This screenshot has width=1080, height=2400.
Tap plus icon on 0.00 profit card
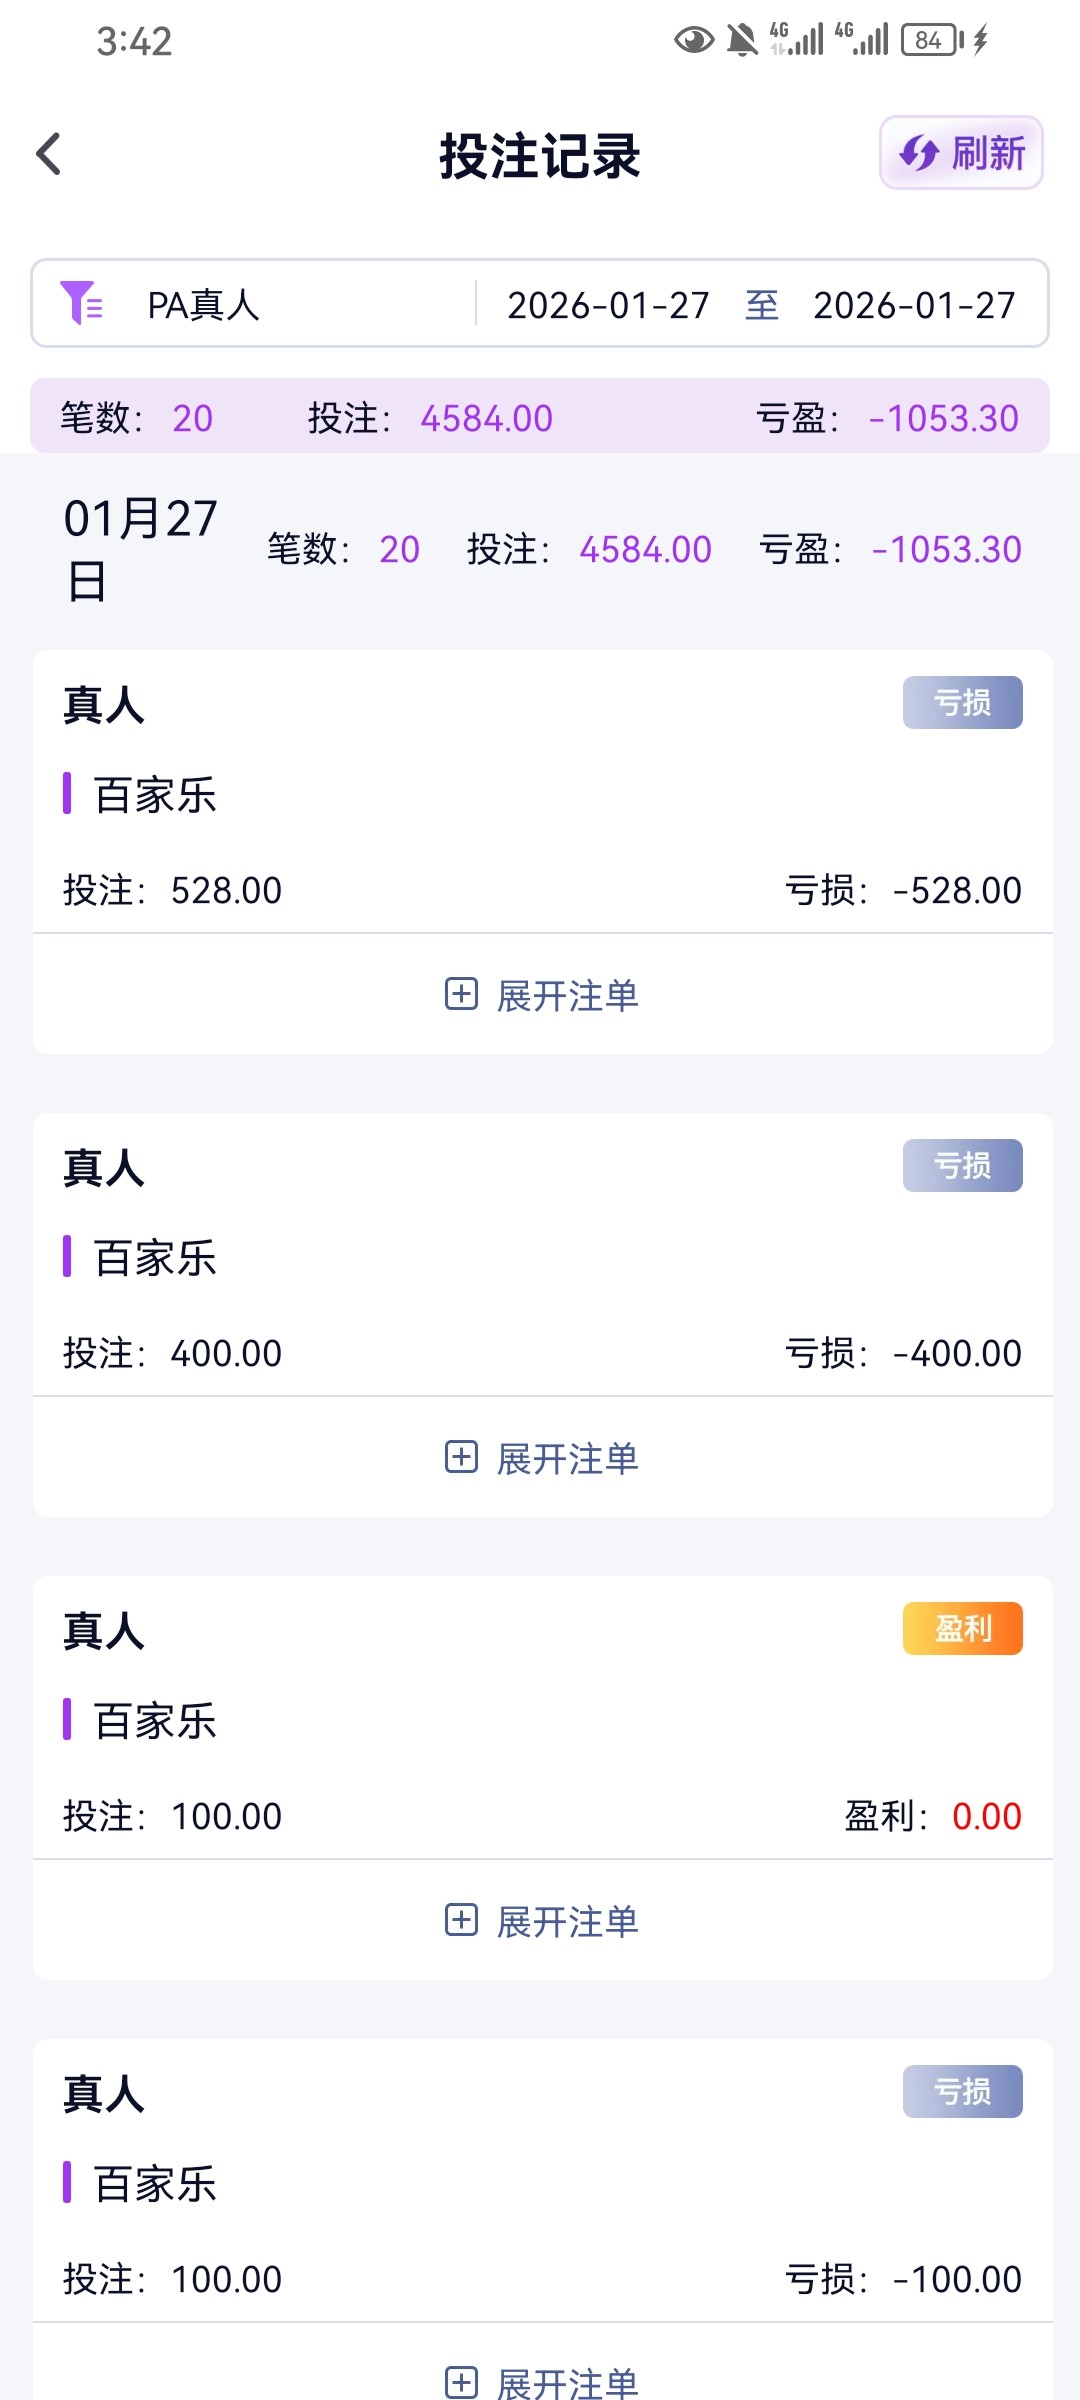[461, 1920]
